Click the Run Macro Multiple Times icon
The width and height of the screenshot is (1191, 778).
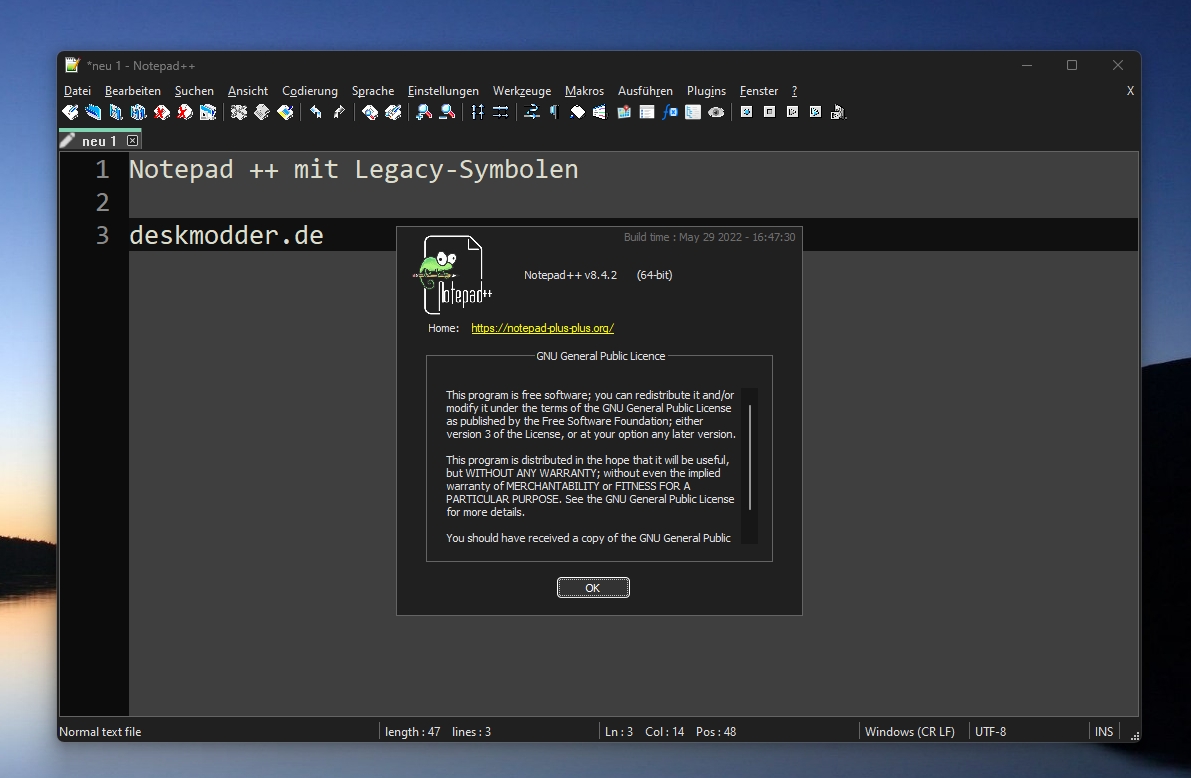(815, 112)
